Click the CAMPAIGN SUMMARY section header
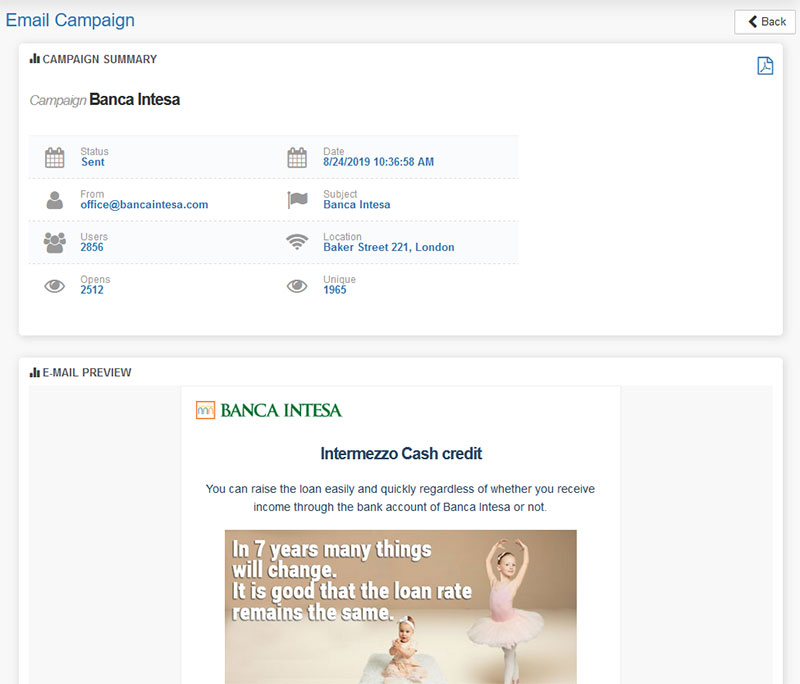This screenshot has width=800, height=684. click(x=99, y=59)
